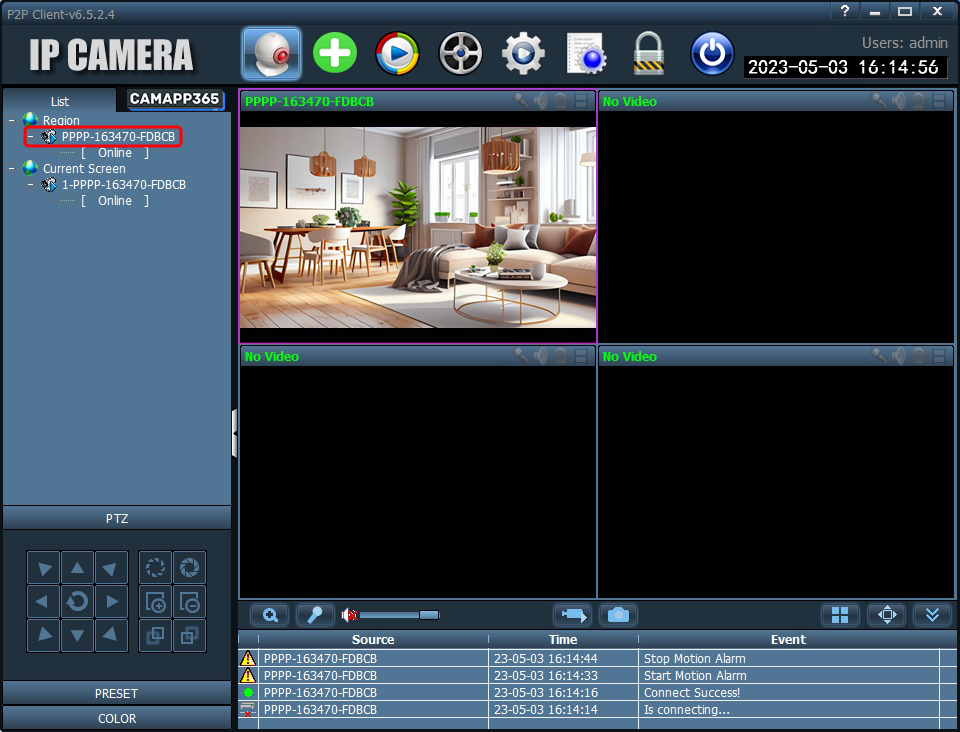The image size is (960, 732).
Task: Move PTZ camera right
Action: [111, 602]
